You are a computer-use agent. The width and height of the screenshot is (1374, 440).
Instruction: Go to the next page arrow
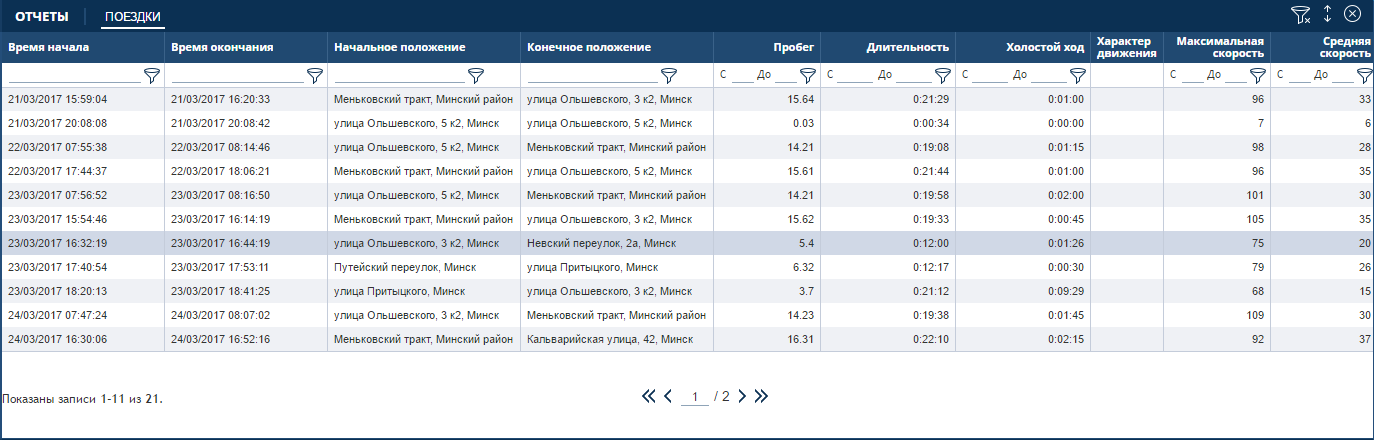pos(742,396)
